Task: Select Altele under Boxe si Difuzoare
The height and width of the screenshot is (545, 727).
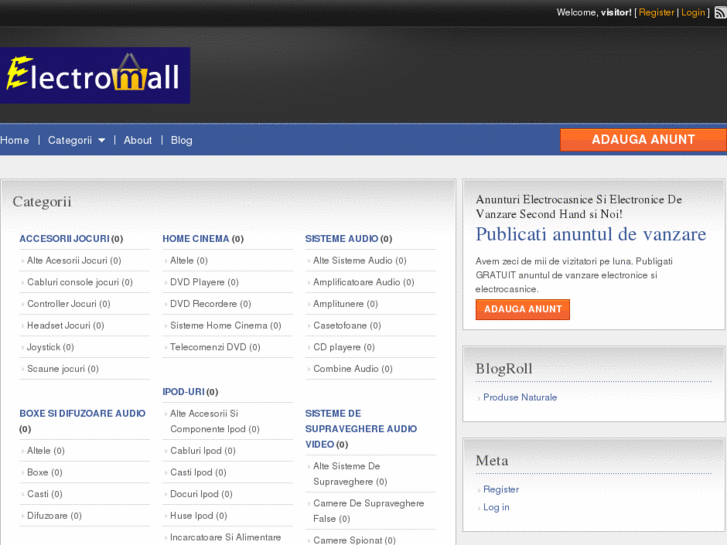Action: coord(38,451)
